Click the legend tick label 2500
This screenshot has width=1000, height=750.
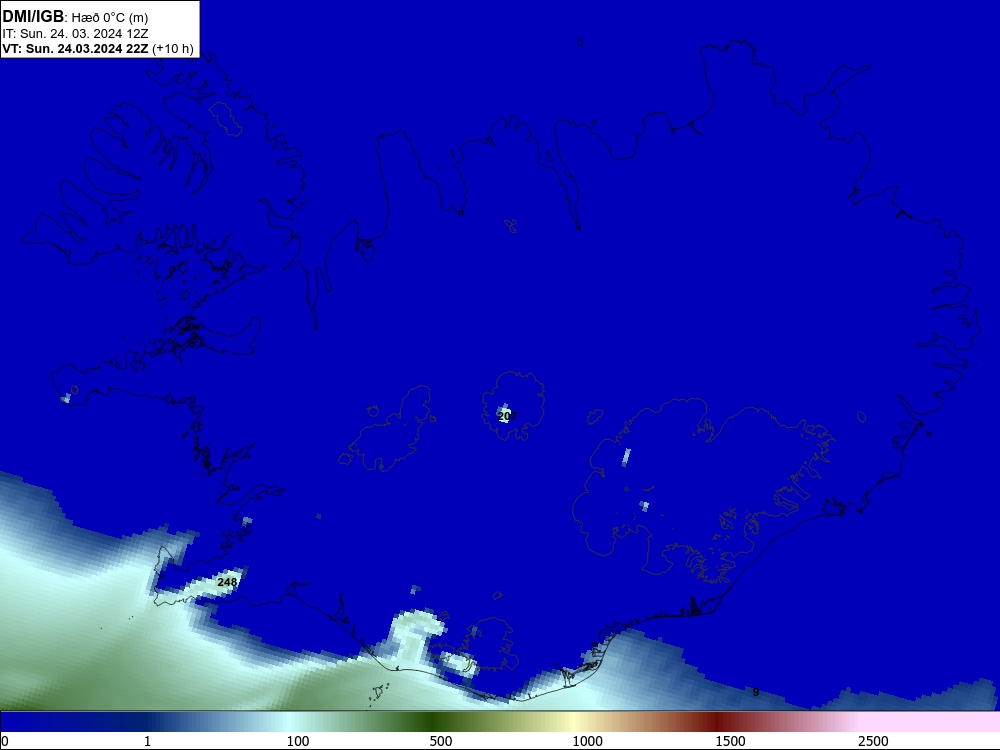coord(873,741)
